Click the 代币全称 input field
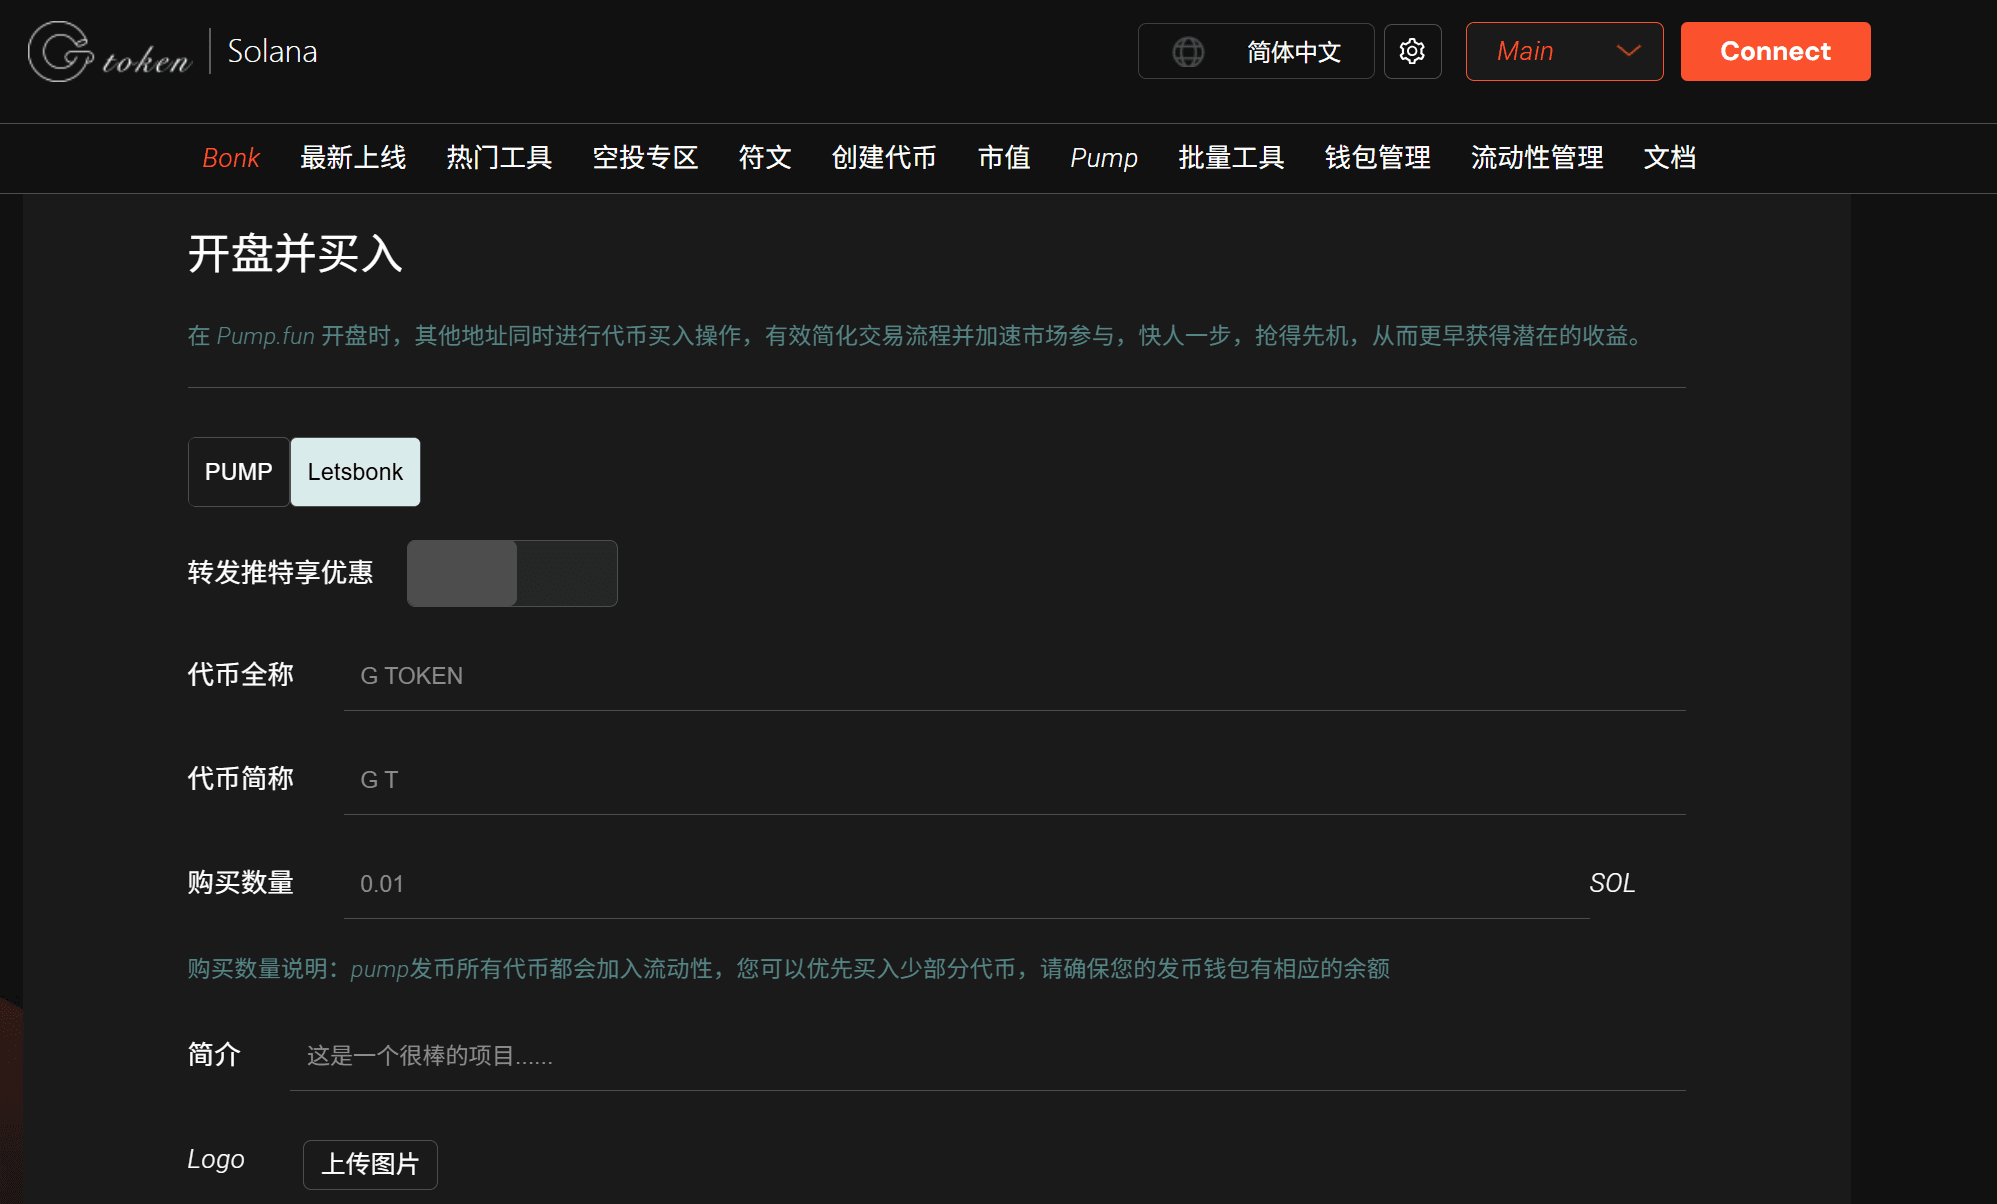This screenshot has width=1997, height=1204. pyautogui.click(x=1015, y=676)
